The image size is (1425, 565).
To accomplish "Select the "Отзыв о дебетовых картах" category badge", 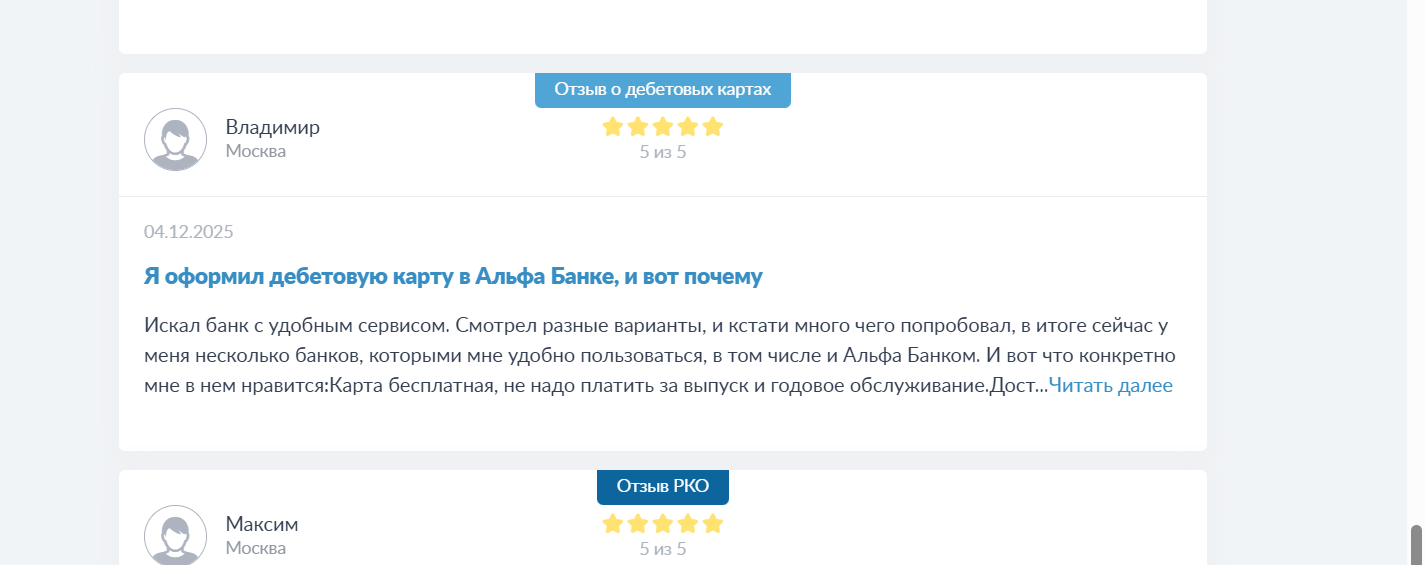I will pyautogui.click(x=663, y=89).
